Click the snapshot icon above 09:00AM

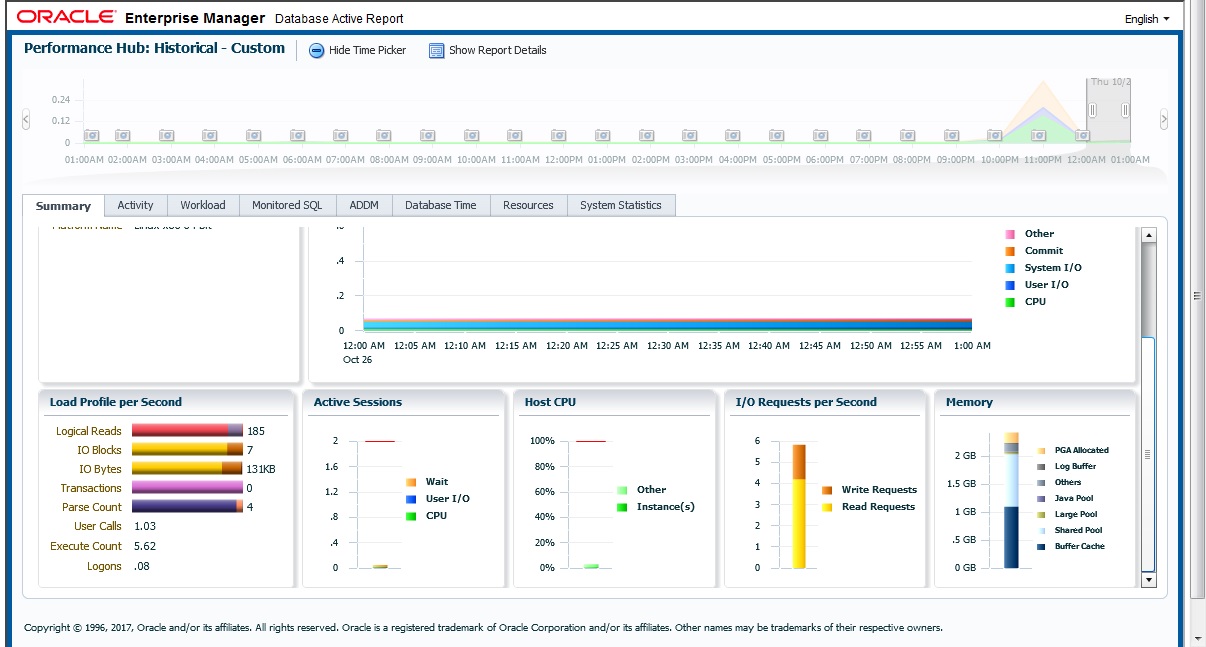tap(427, 135)
